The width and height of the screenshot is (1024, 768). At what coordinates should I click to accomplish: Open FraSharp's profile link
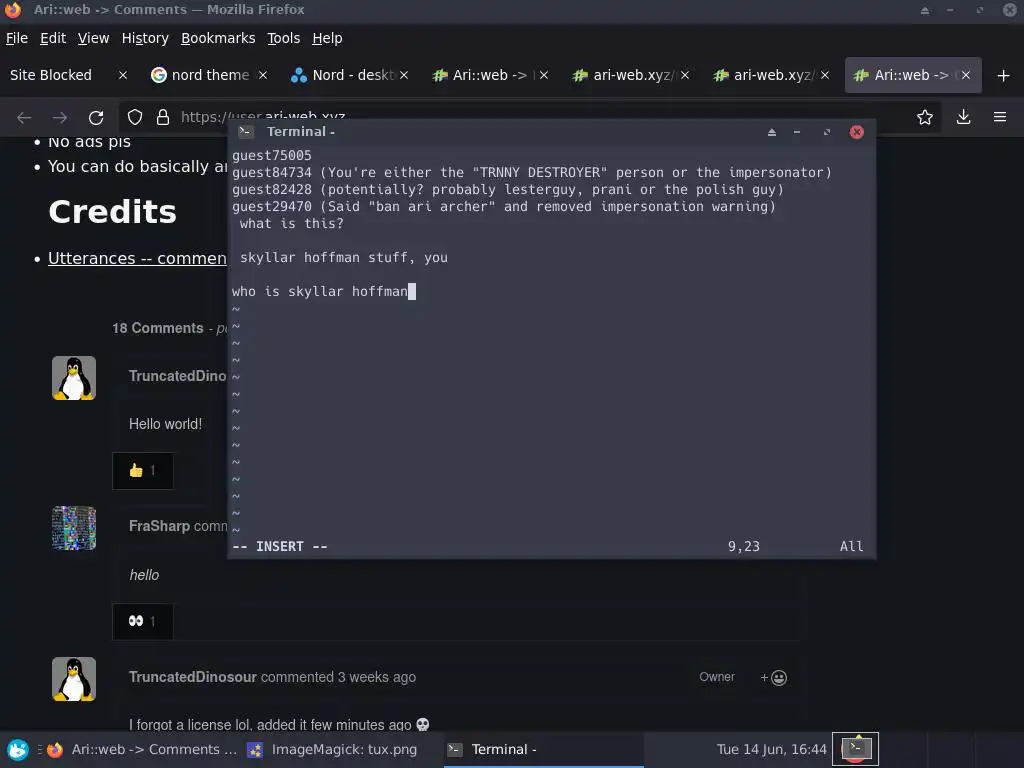point(159,526)
